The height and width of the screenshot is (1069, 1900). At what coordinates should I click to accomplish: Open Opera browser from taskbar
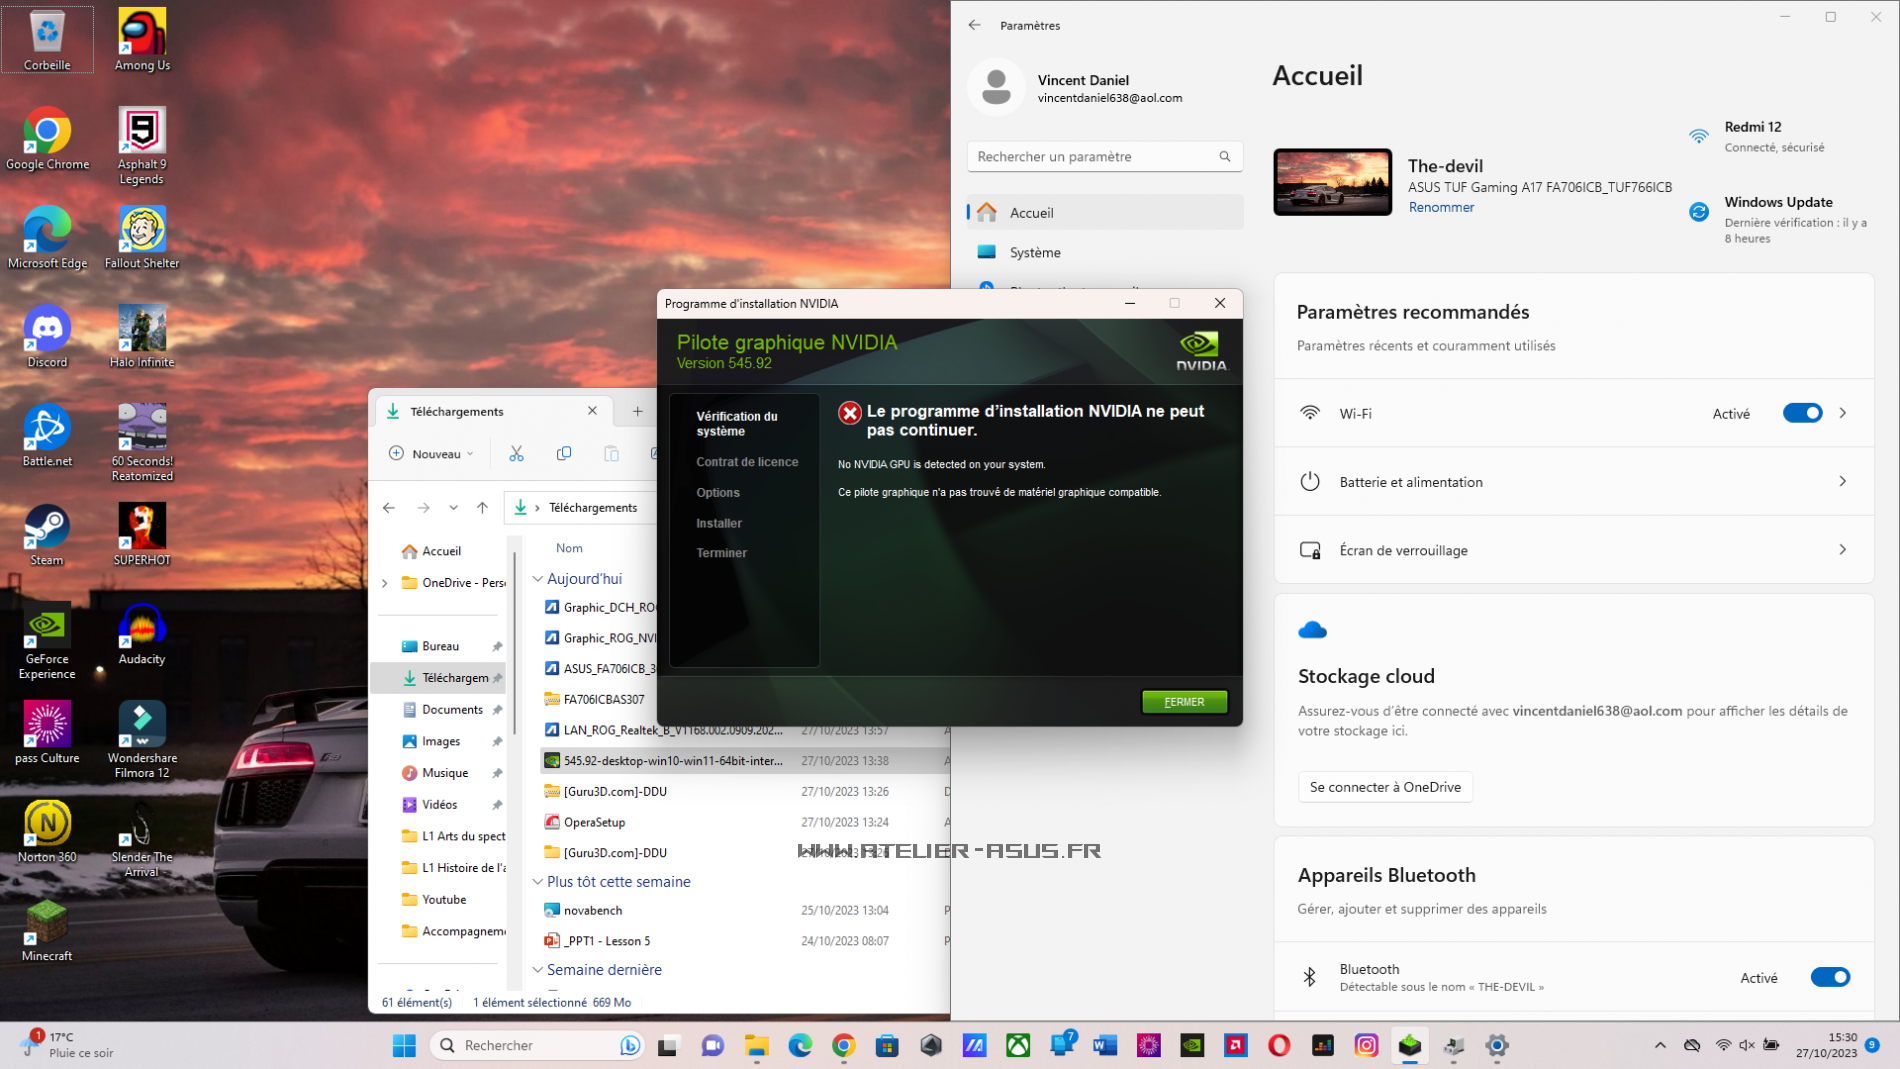pyautogui.click(x=1279, y=1046)
